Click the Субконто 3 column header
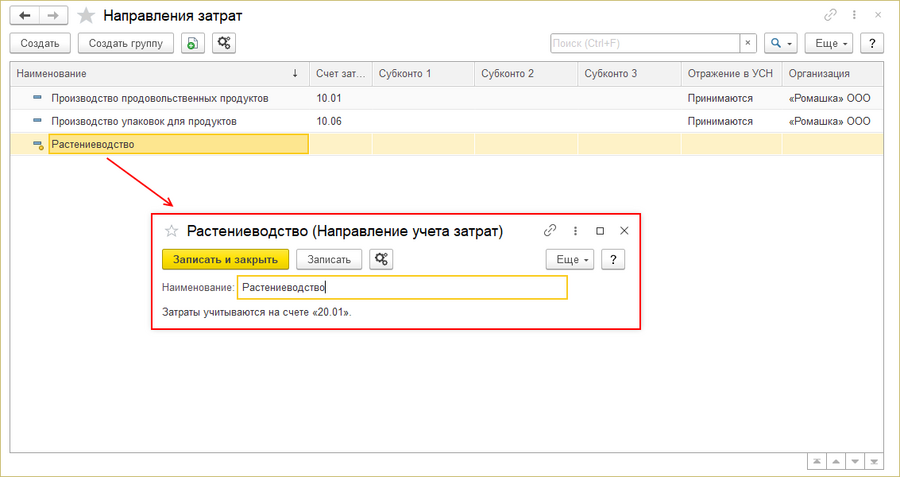 click(630, 73)
